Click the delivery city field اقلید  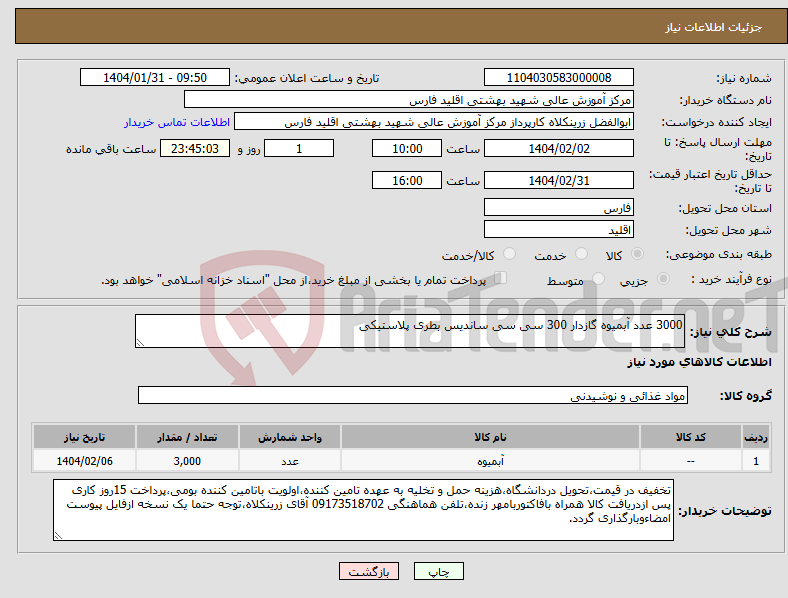click(x=558, y=229)
